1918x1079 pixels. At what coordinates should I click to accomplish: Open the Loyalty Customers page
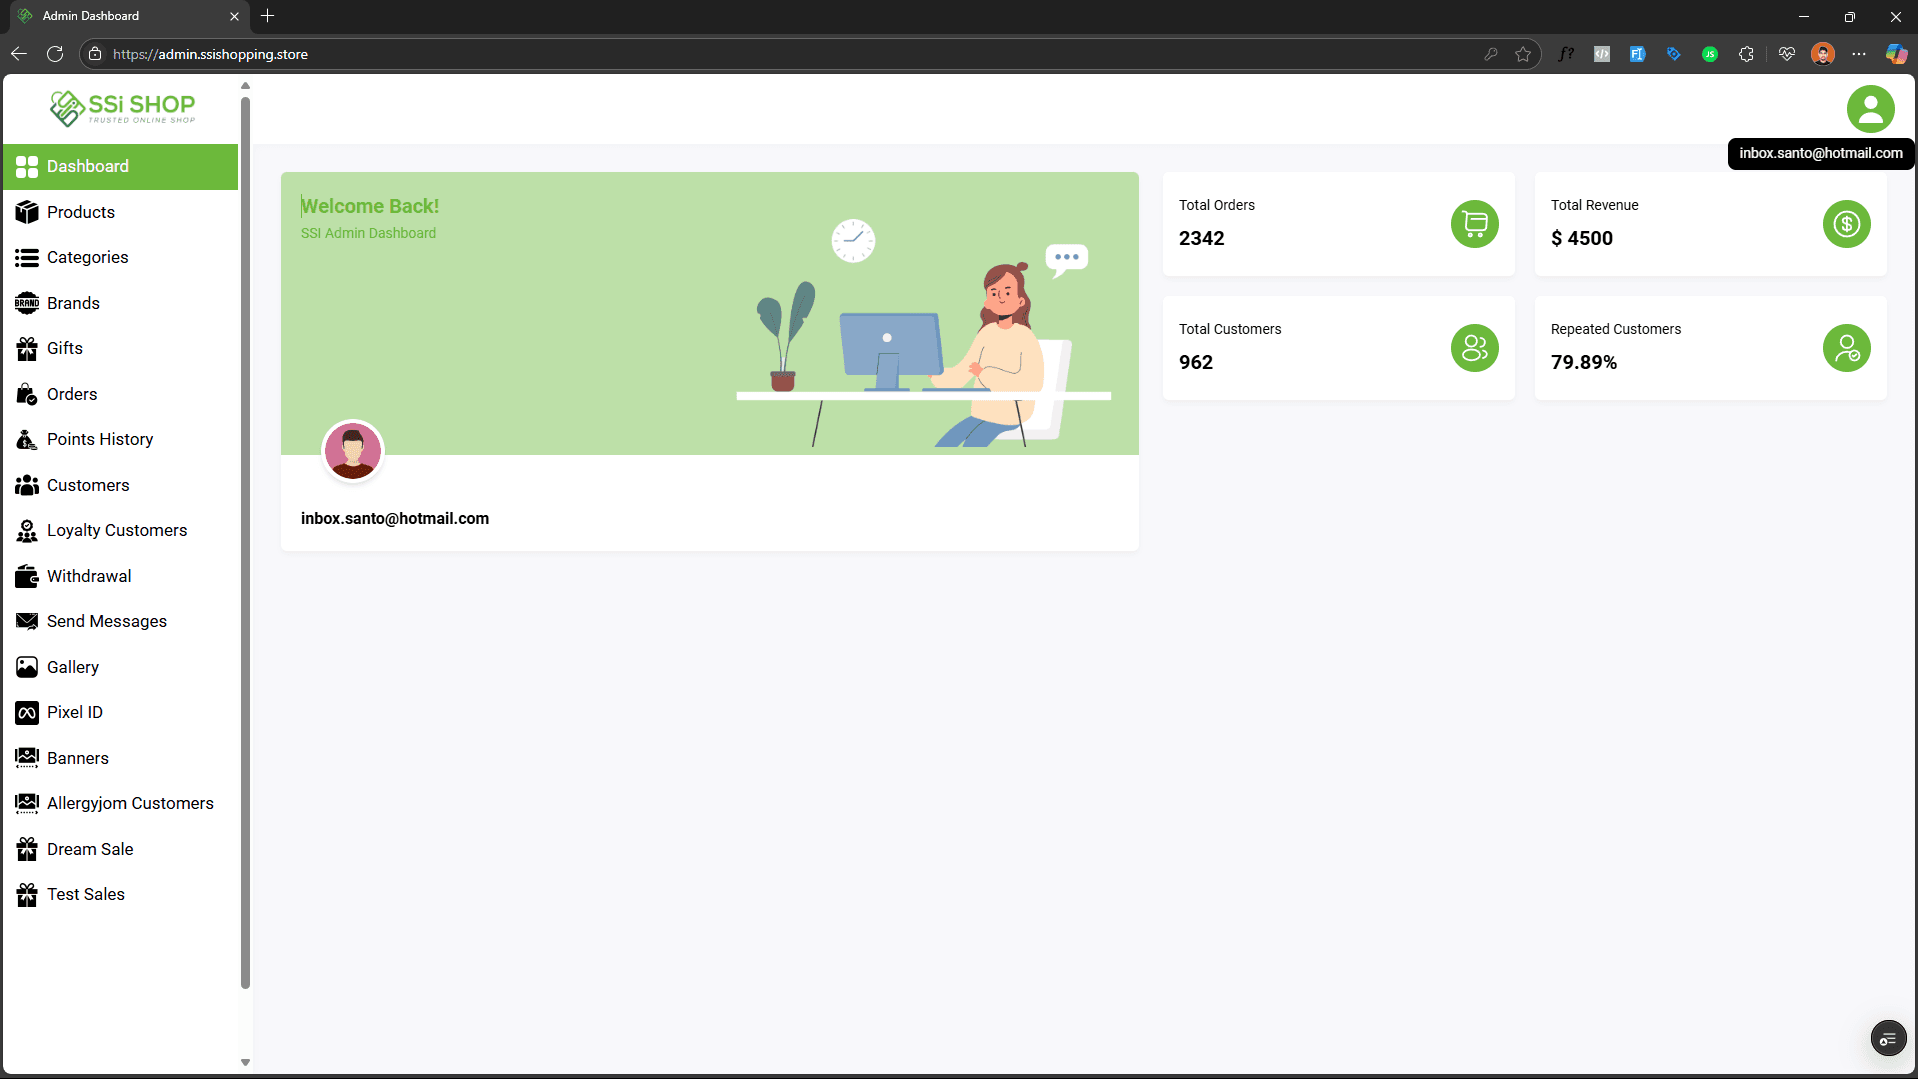[x=117, y=530]
